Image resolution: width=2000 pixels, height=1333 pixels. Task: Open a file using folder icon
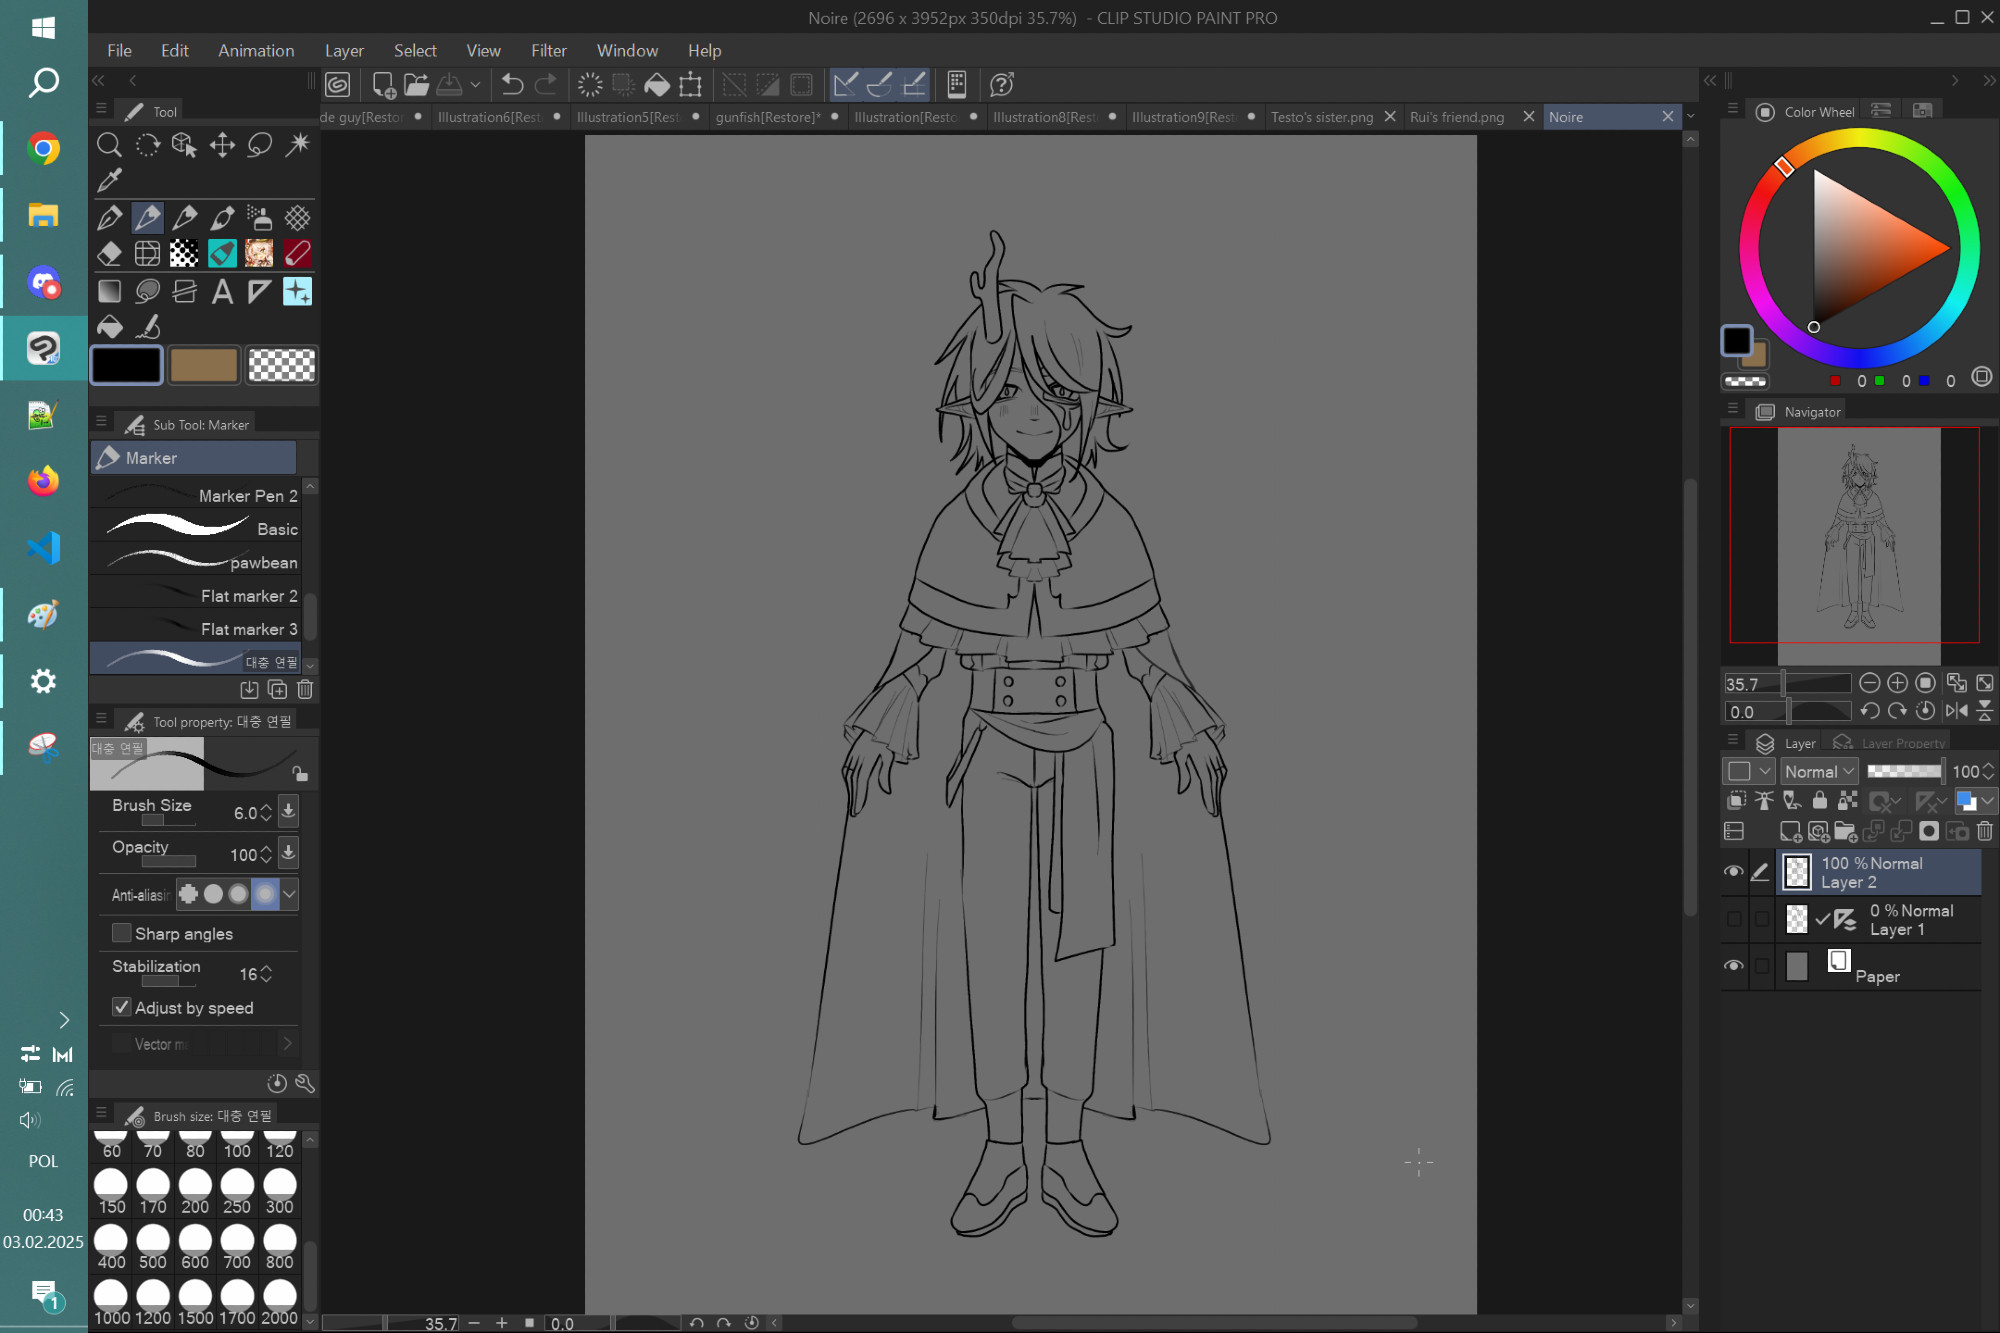(x=417, y=85)
